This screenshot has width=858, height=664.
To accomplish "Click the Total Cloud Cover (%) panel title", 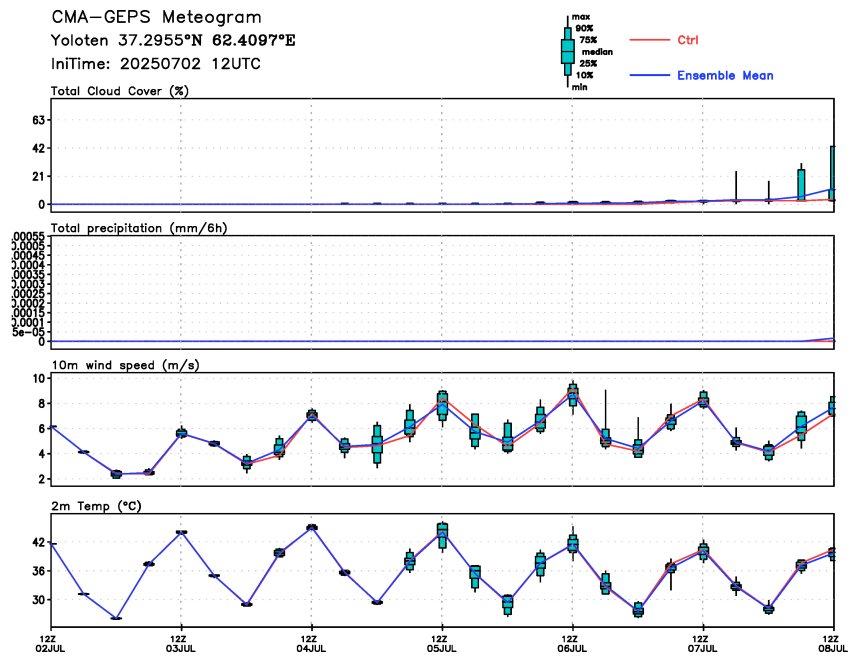I will tap(120, 91).
